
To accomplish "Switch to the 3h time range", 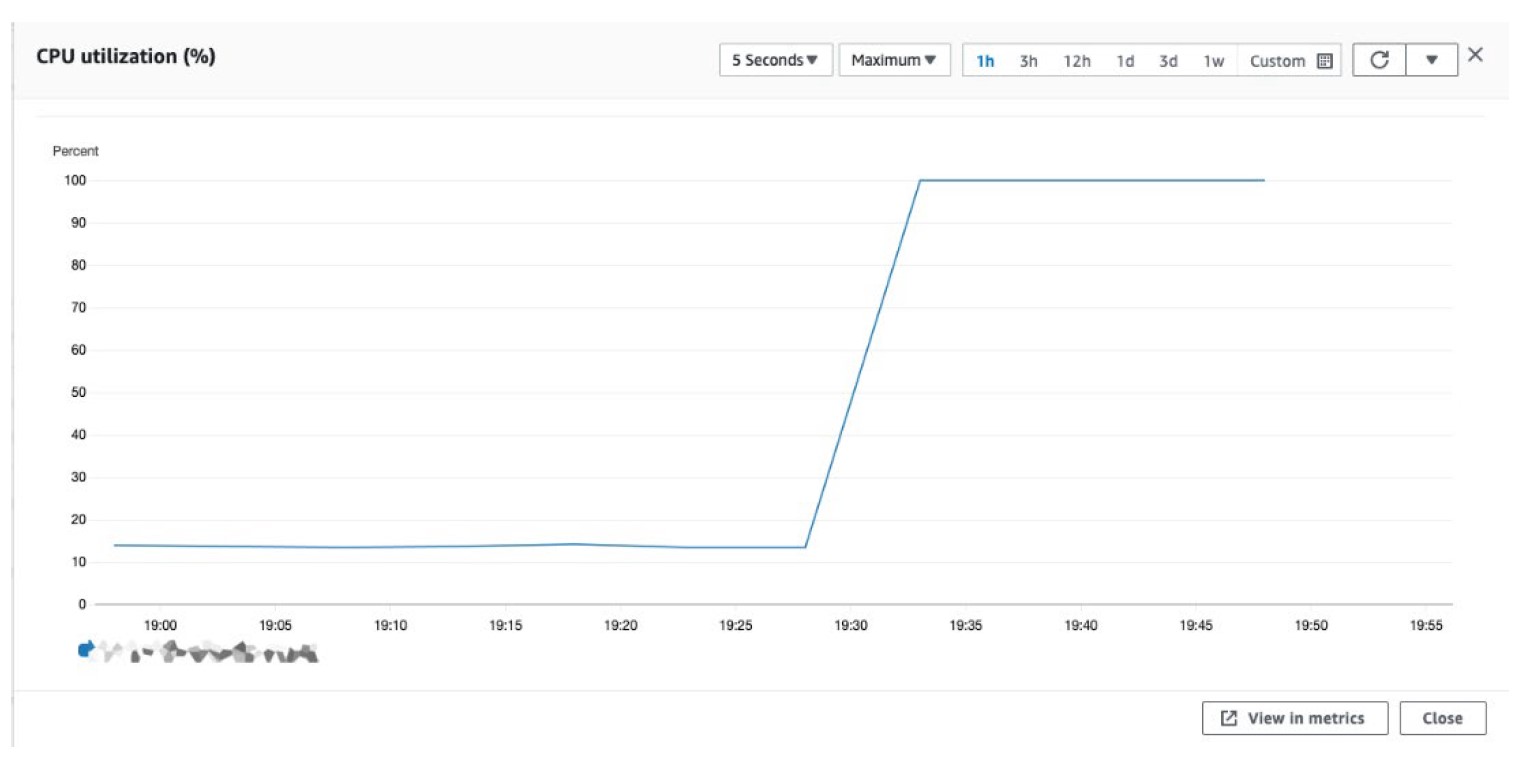I will point(1028,61).
